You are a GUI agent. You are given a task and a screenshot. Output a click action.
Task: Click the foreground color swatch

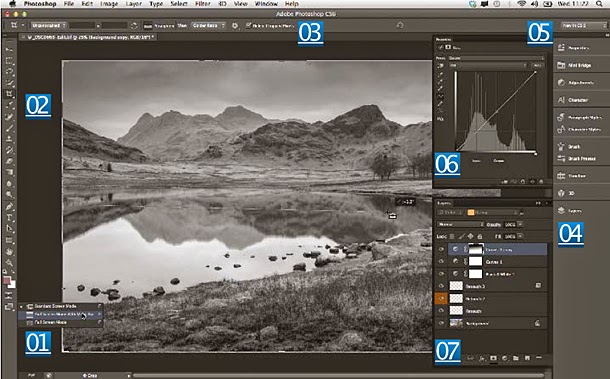(x=7, y=280)
